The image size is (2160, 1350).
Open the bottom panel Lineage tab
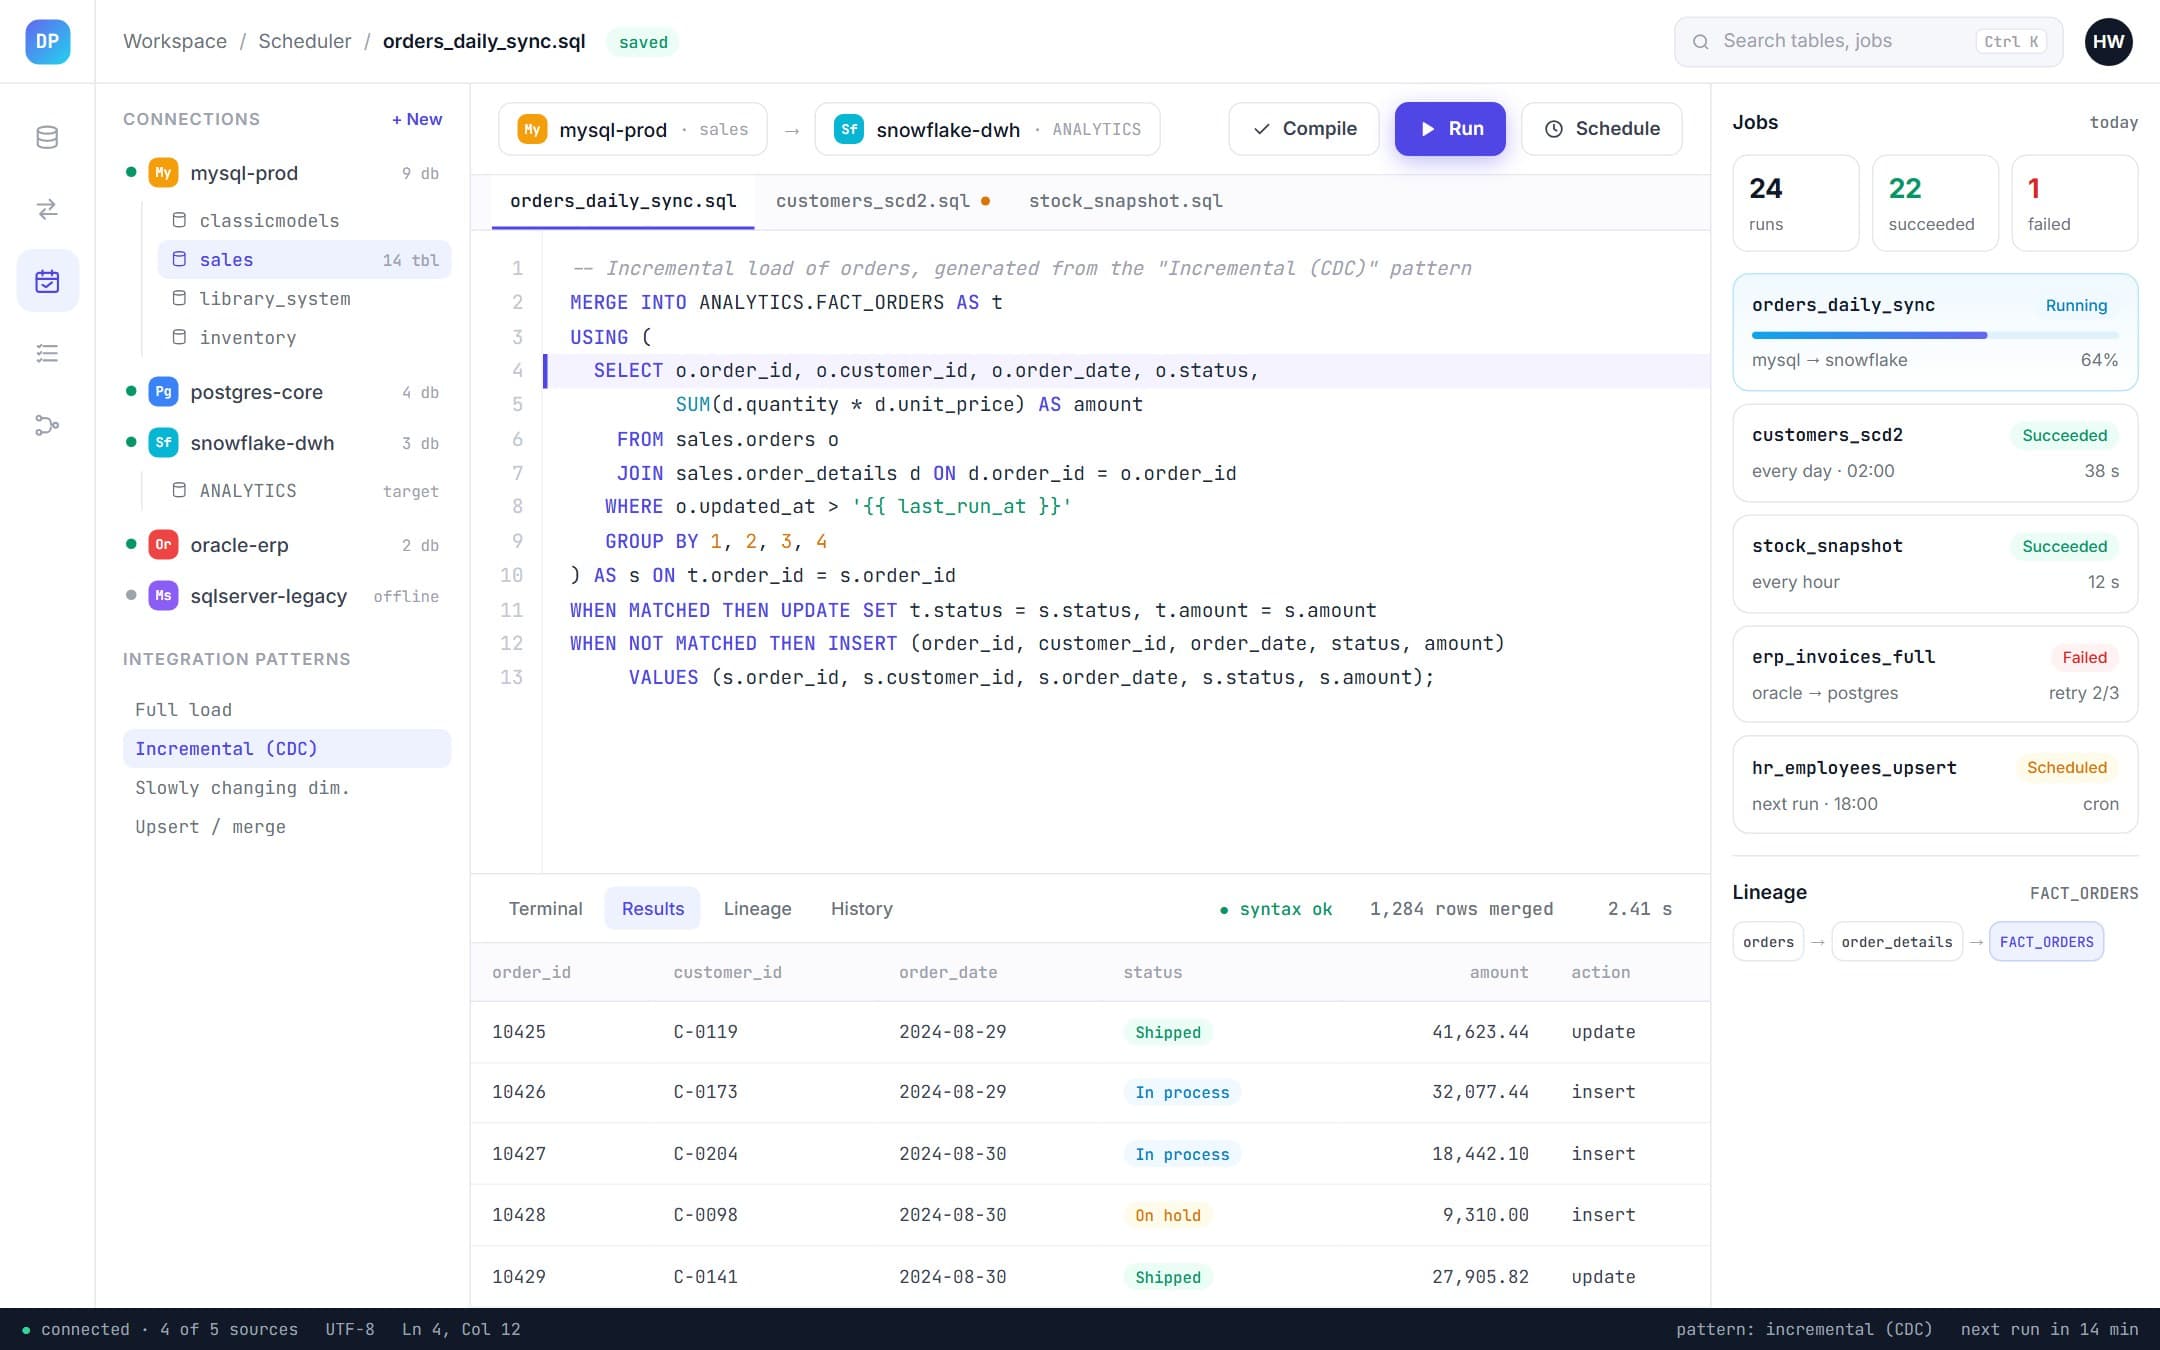click(757, 909)
